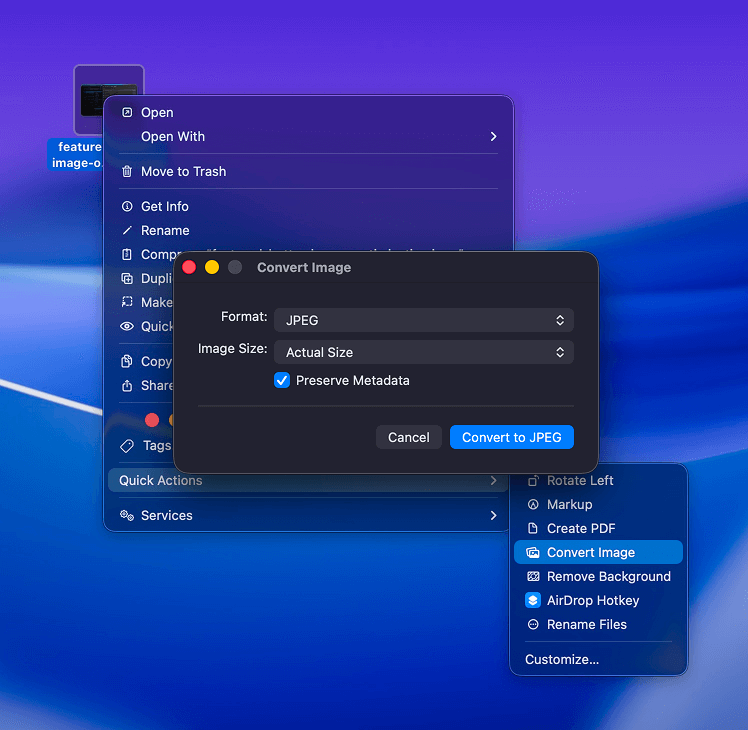
Task: Choose Customize... in the Quick Actions submenu
Action: click(x=562, y=660)
